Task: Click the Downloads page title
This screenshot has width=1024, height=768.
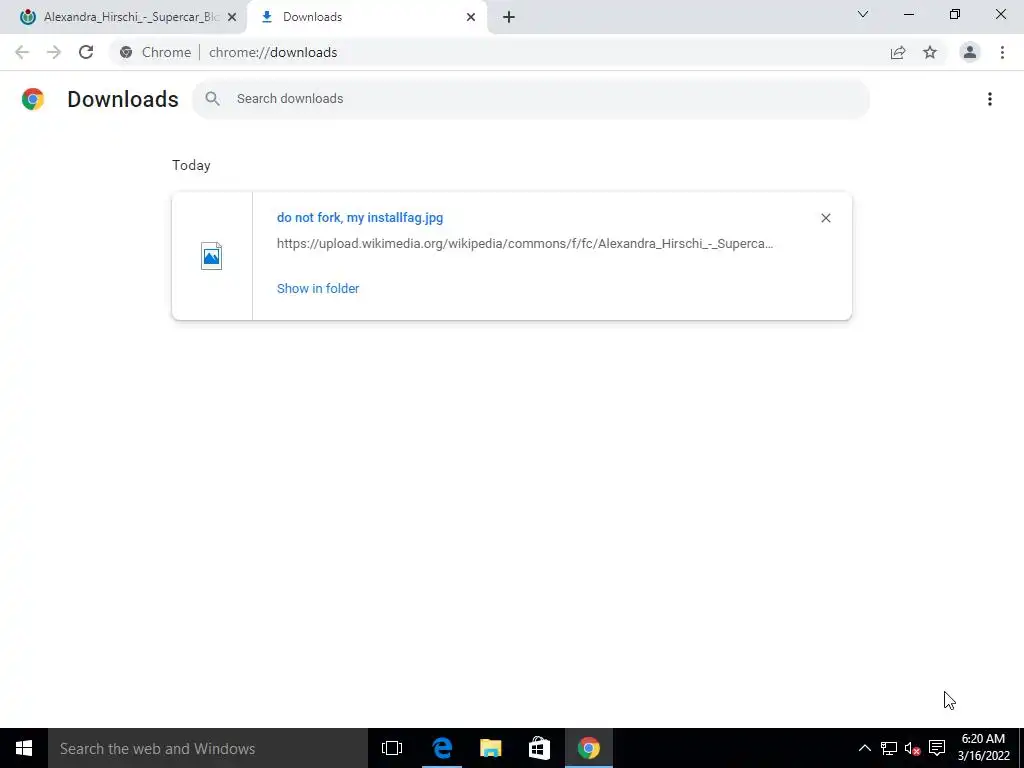Action: point(123,99)
